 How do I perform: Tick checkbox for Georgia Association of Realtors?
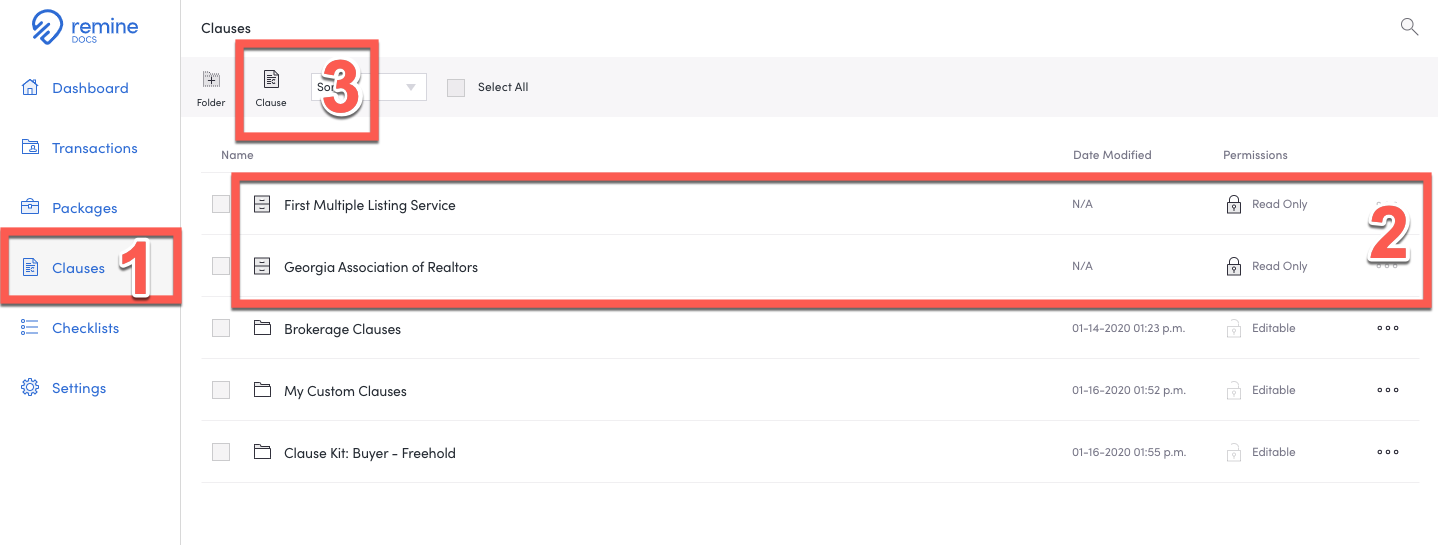(221, 266)
